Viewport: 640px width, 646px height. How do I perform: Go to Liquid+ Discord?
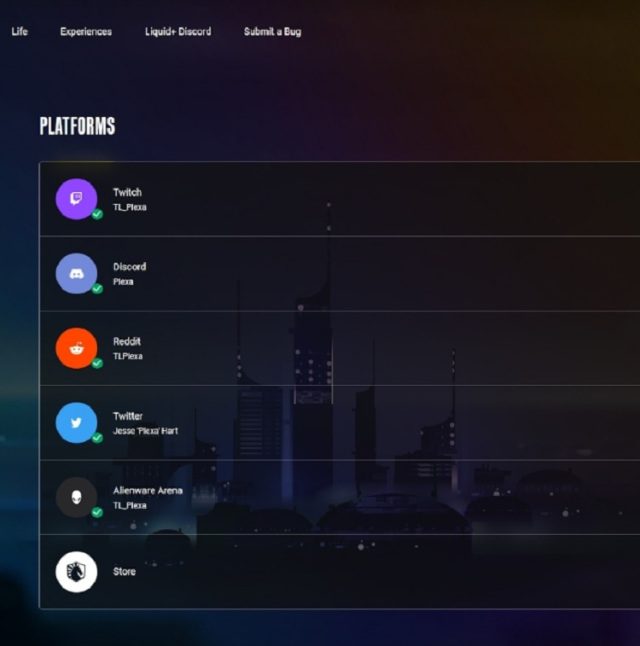(x=178, y=32)
